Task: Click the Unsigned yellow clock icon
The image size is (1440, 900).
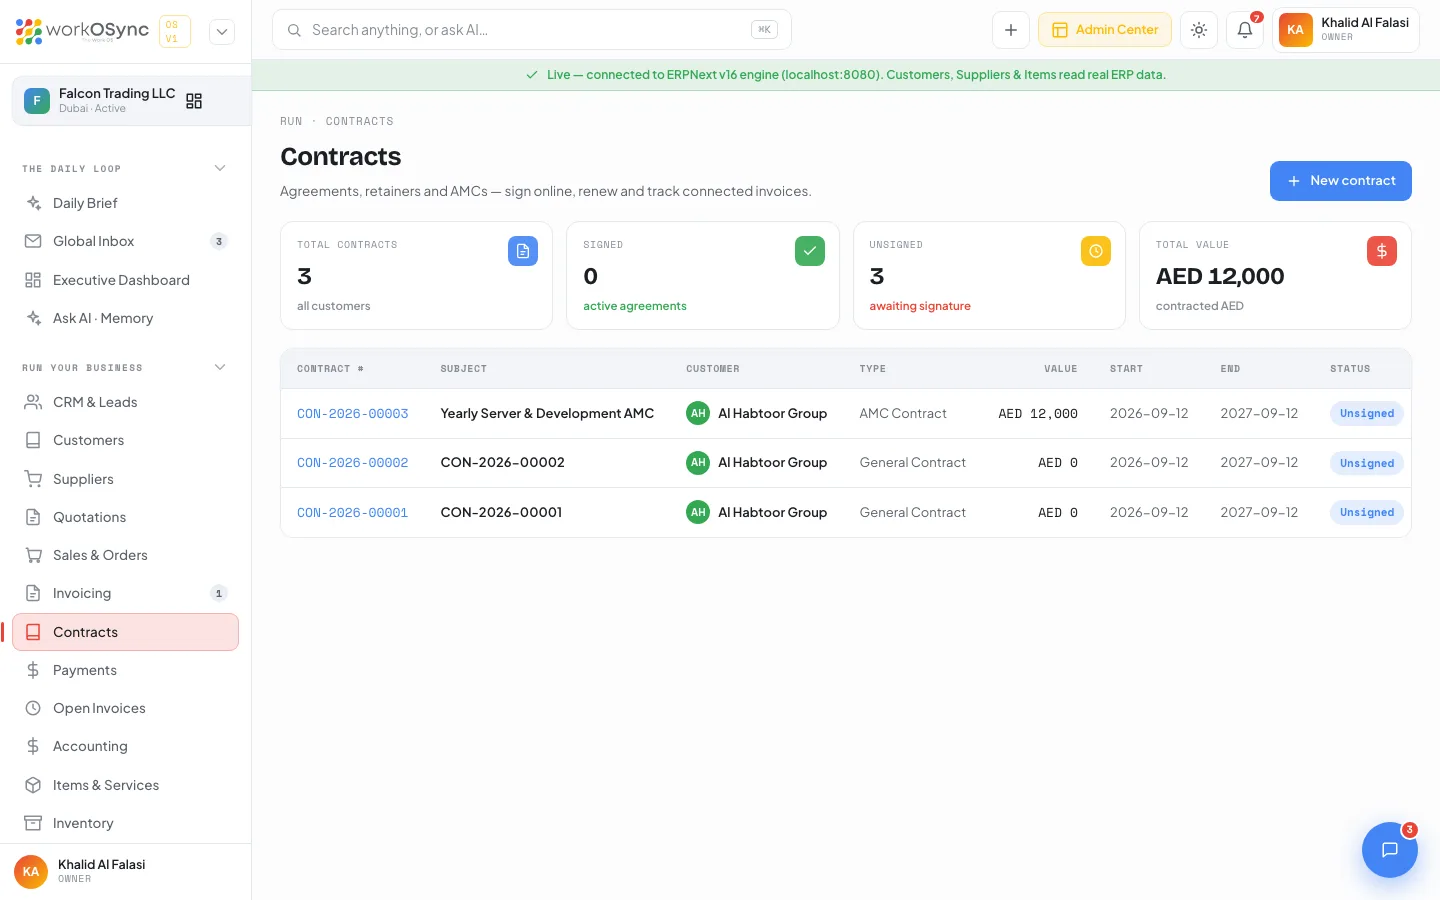Action: pos(1096,251)
